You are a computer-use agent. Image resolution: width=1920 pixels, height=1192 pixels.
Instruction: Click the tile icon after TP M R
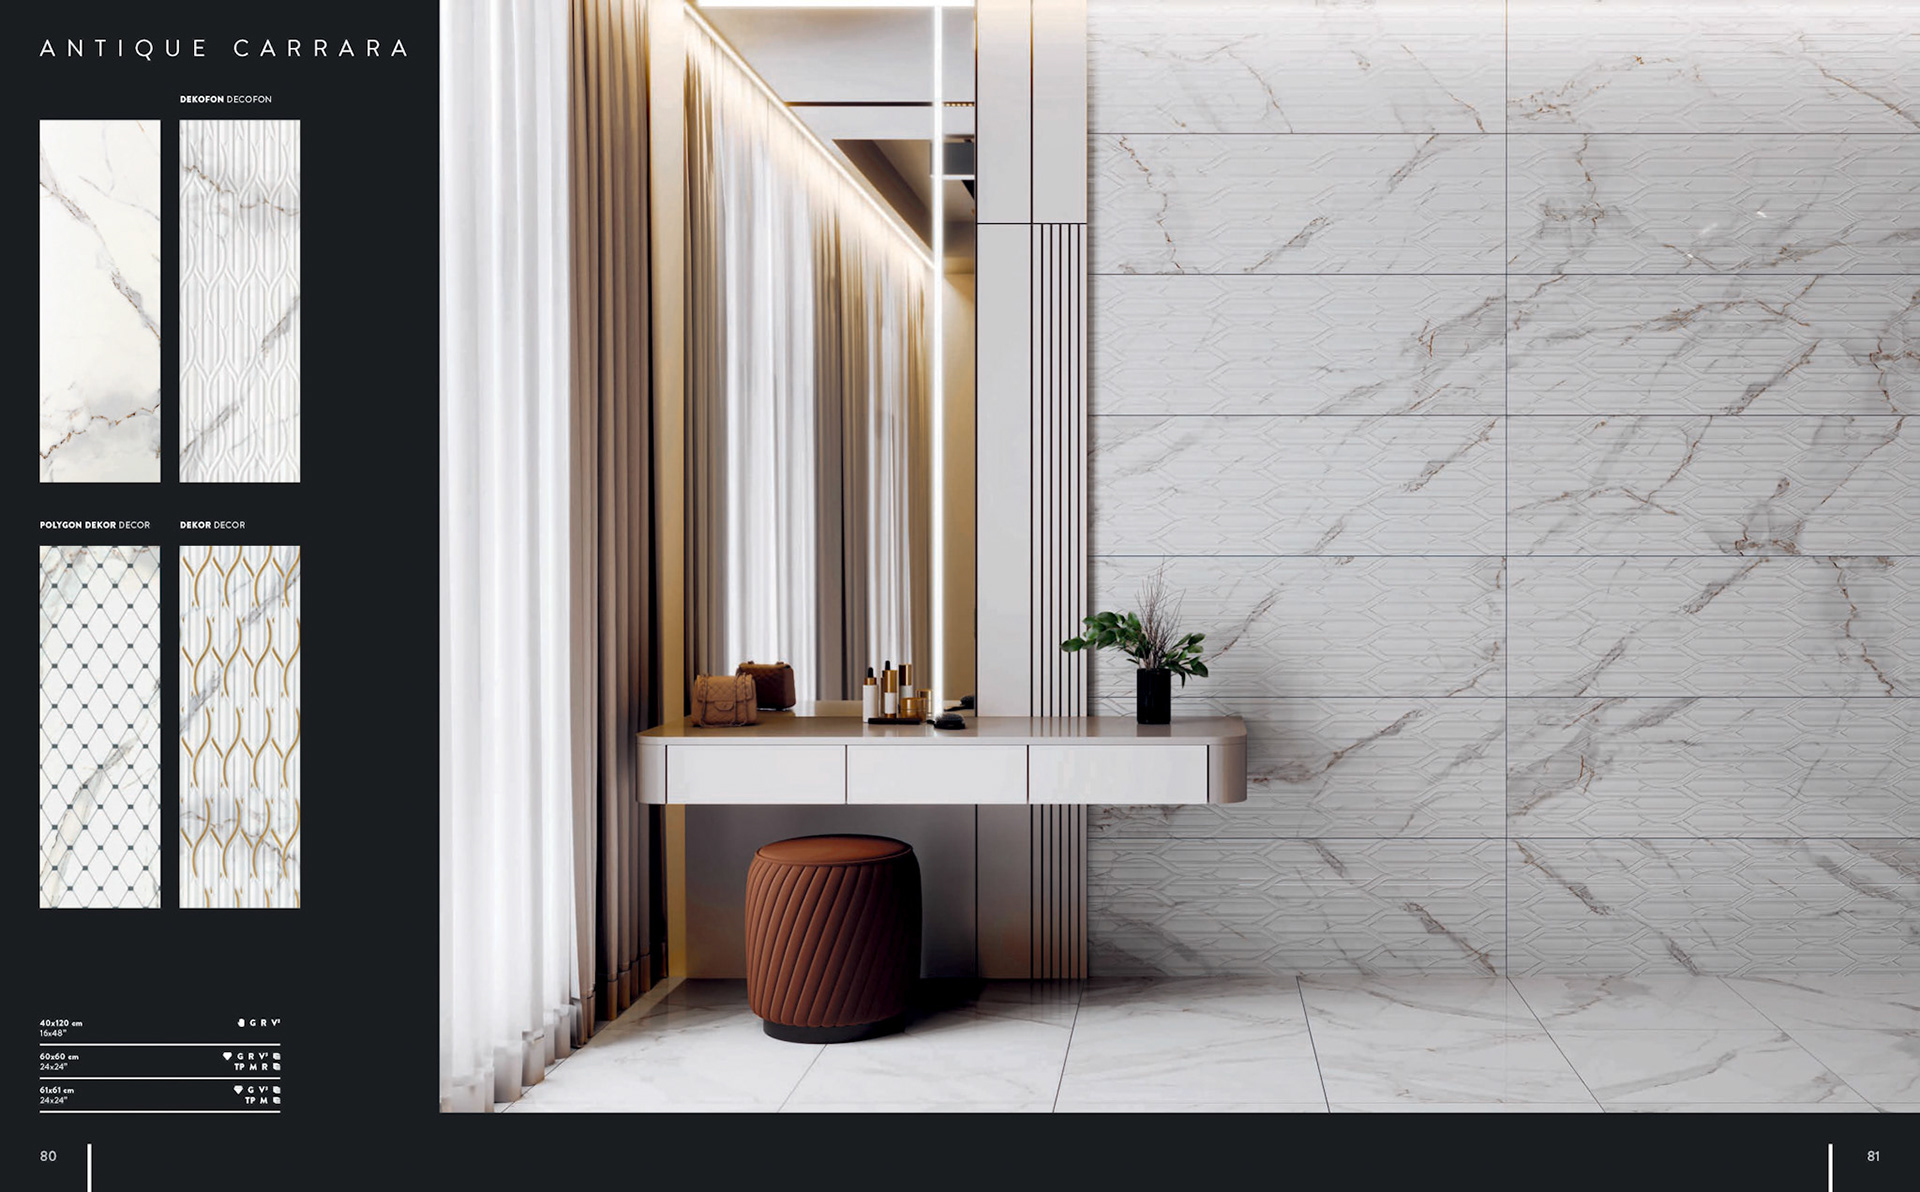point(277,1067)
